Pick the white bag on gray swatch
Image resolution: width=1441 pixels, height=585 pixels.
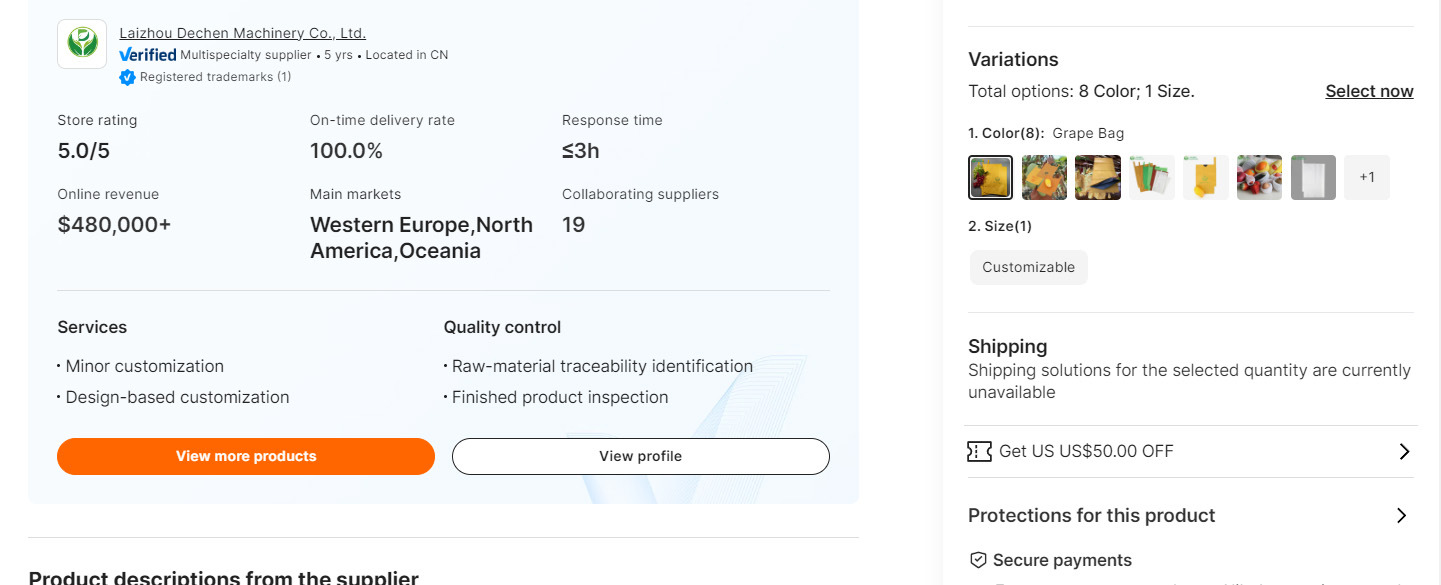click(x=1313, y=178)
